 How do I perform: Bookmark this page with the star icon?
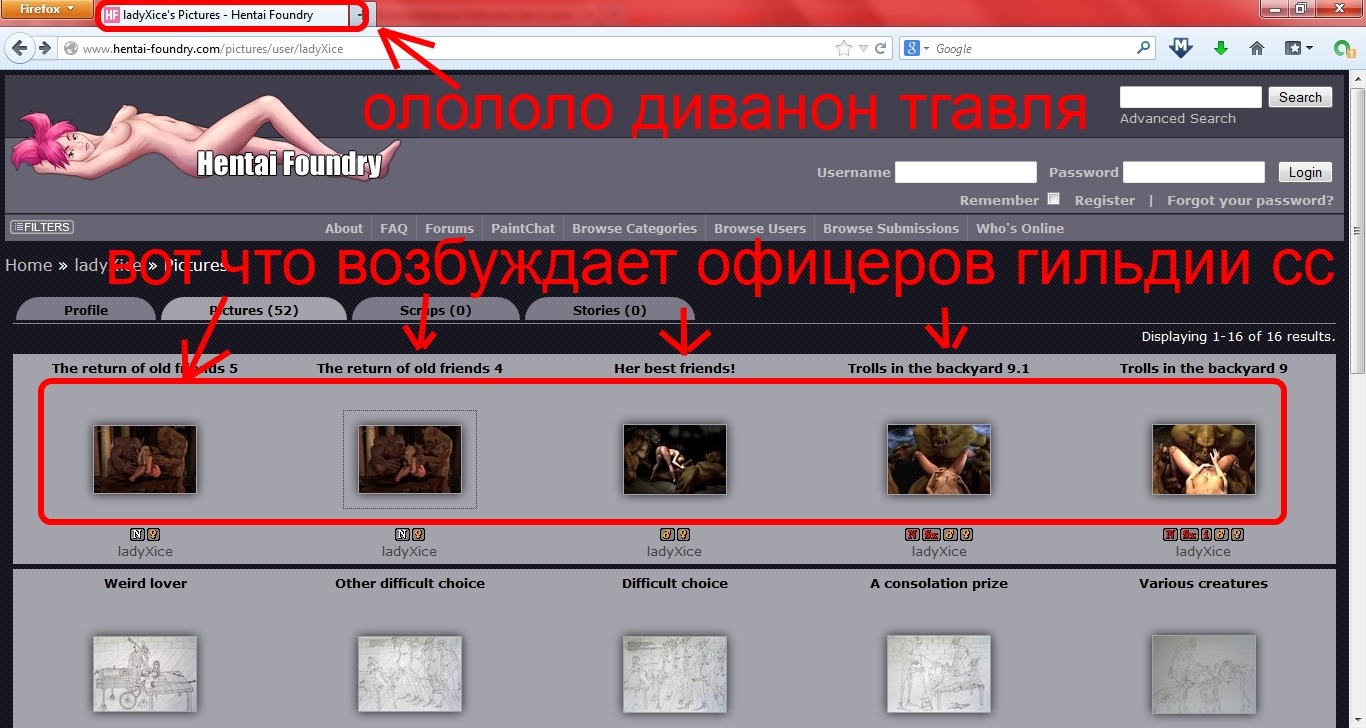[844, 48]
